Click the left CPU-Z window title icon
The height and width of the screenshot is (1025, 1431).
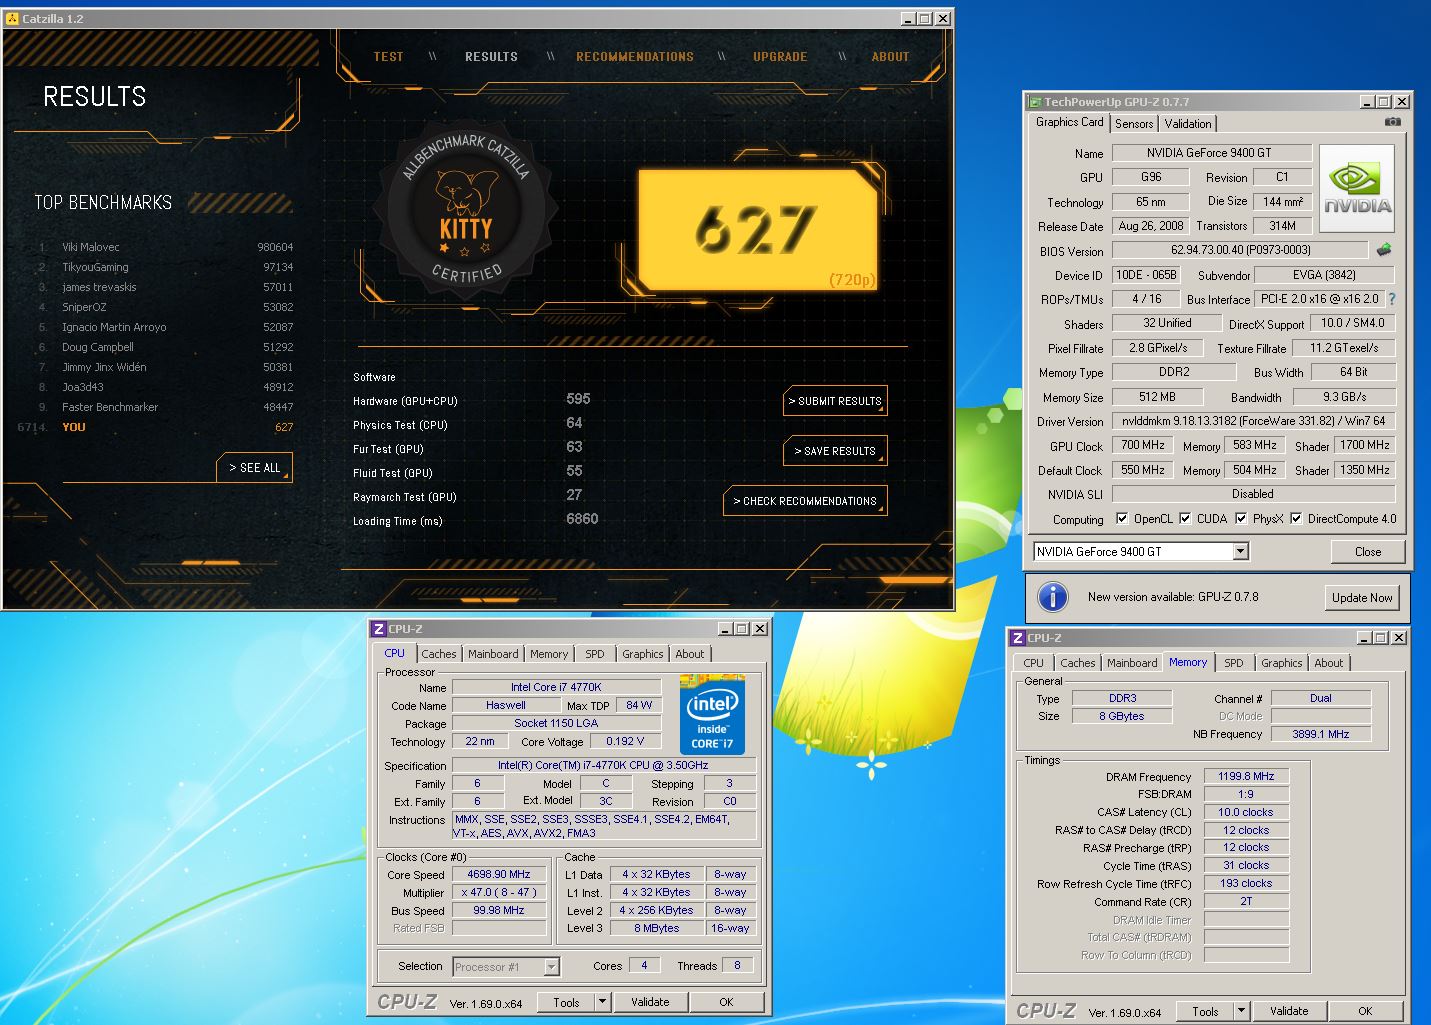point(378,629)
